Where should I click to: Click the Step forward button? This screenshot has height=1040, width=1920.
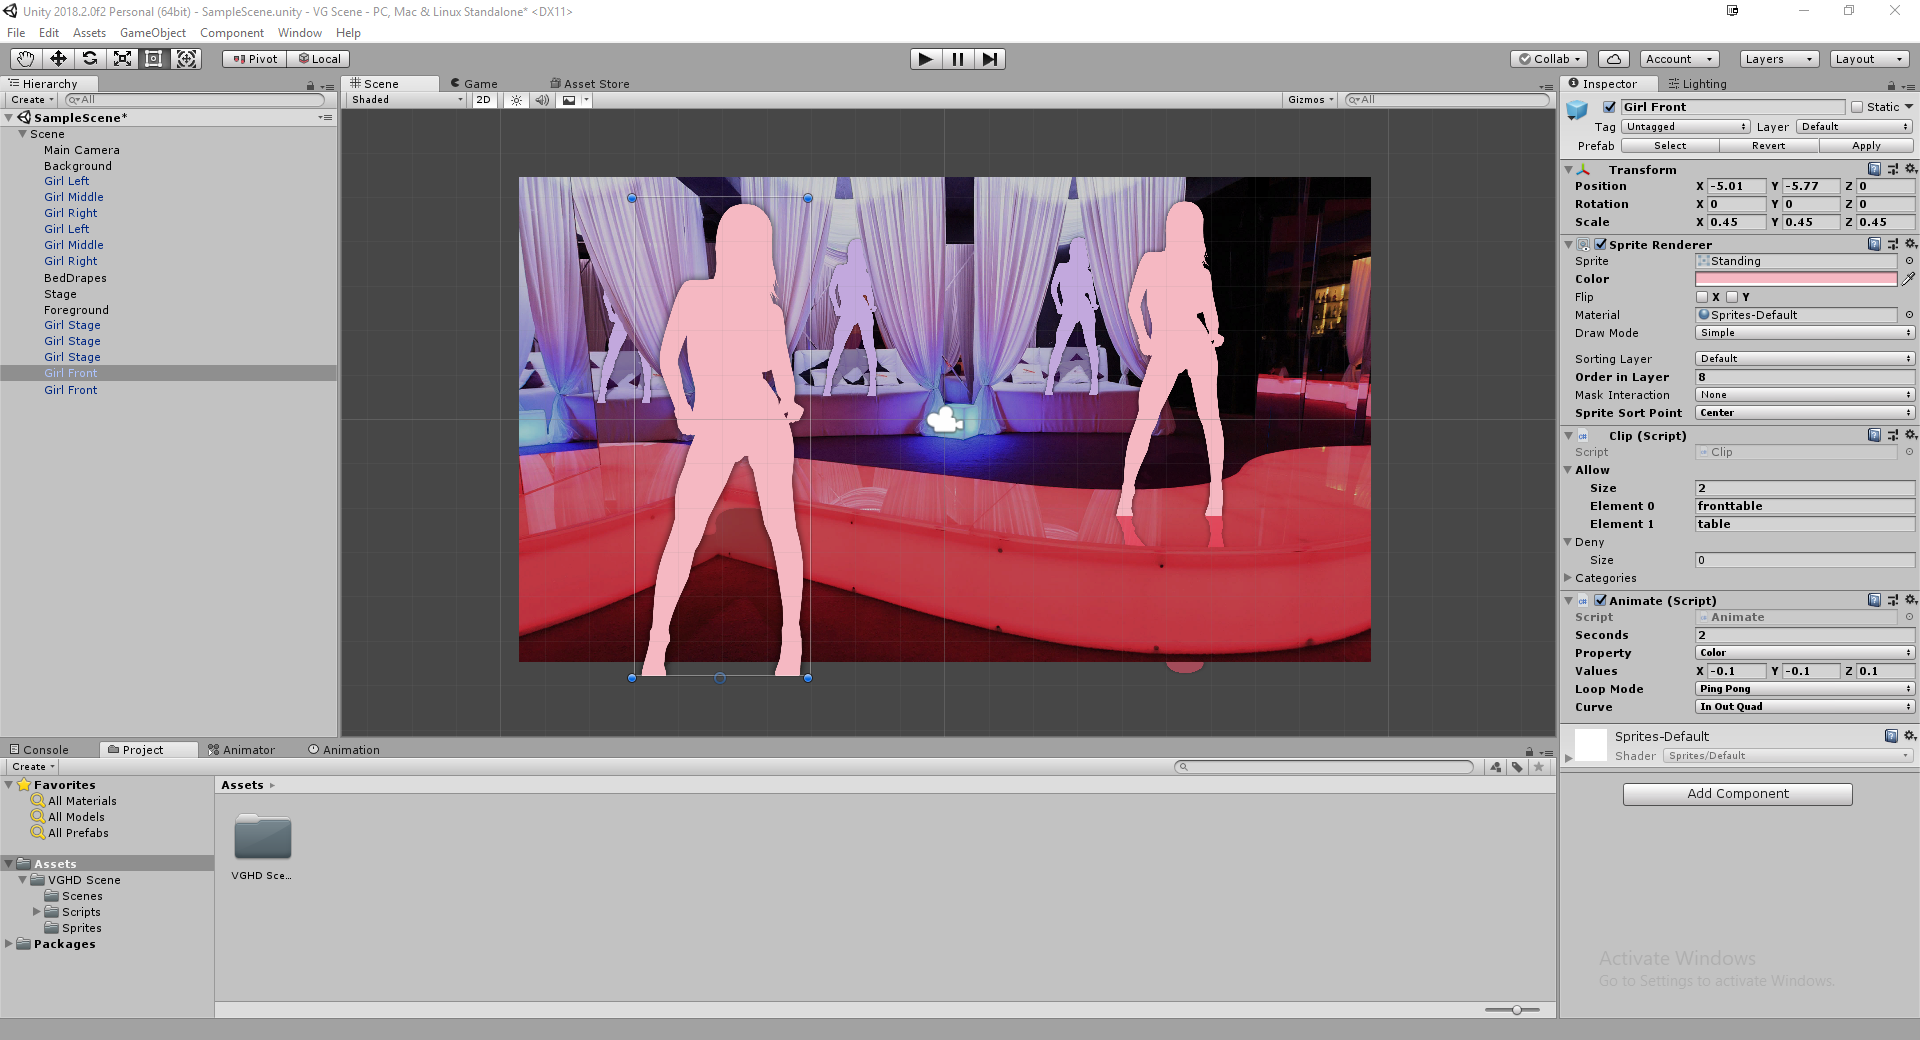(989, 59)
